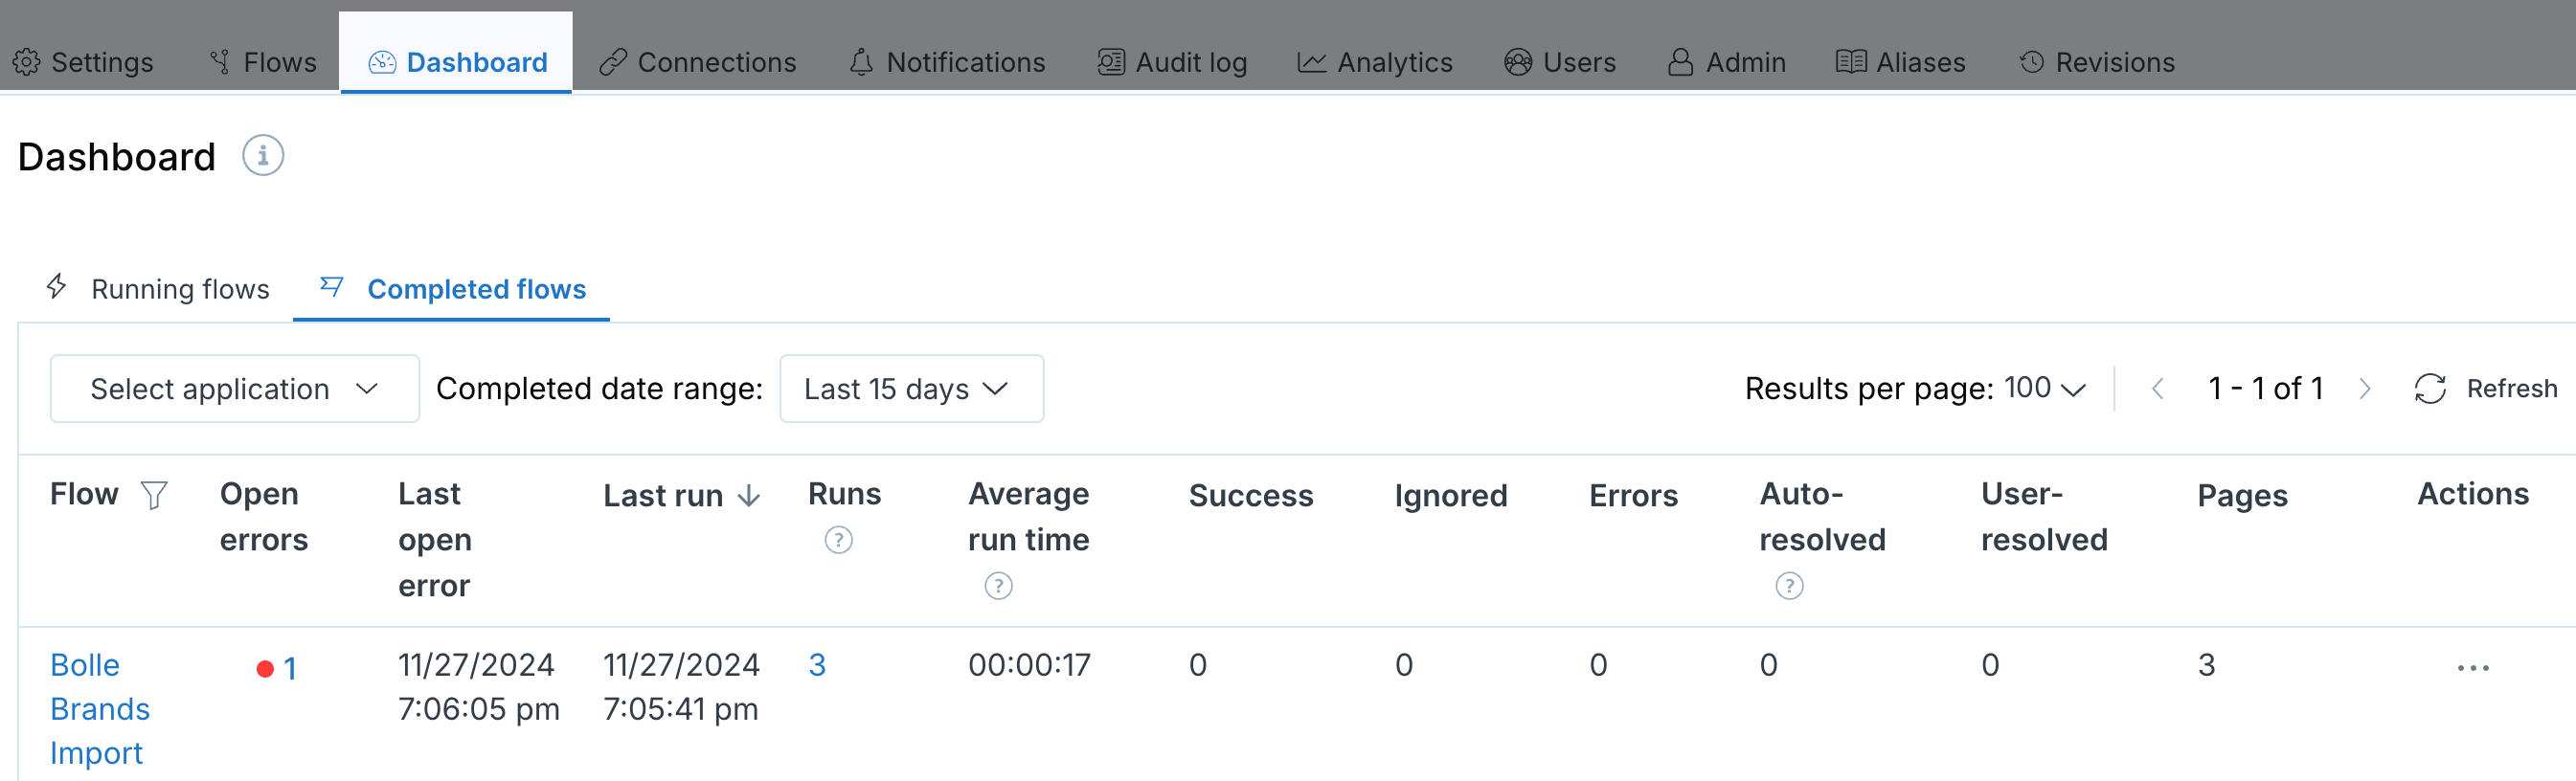Open the Bolle Brands Import flow link

tap(99, 709)
